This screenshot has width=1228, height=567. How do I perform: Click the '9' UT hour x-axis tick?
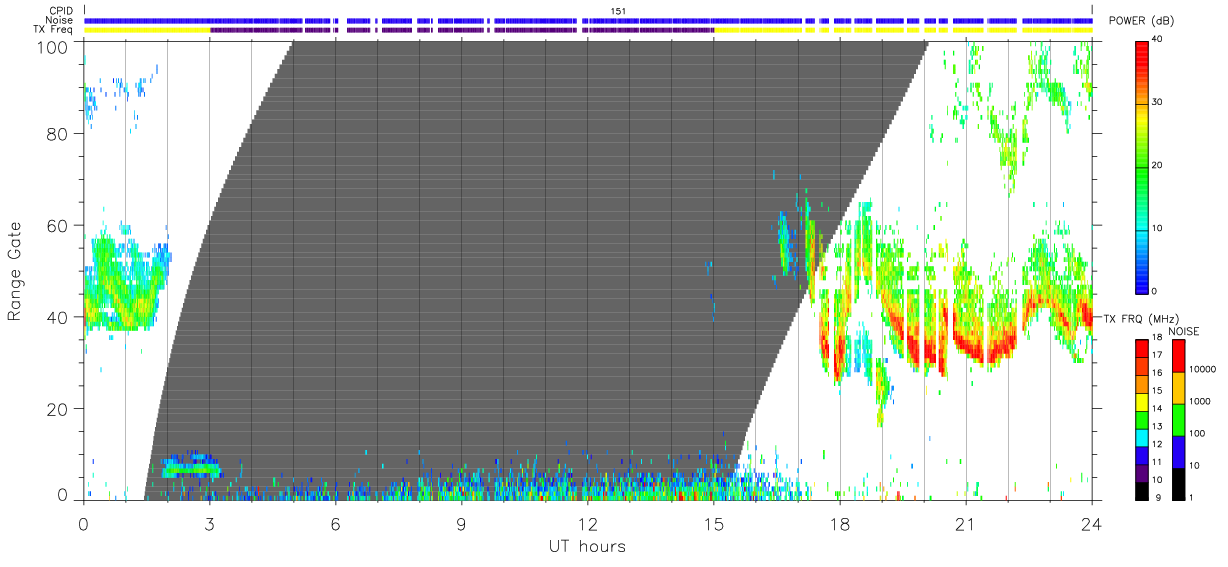pyautogui.click(x=461, y=523)
